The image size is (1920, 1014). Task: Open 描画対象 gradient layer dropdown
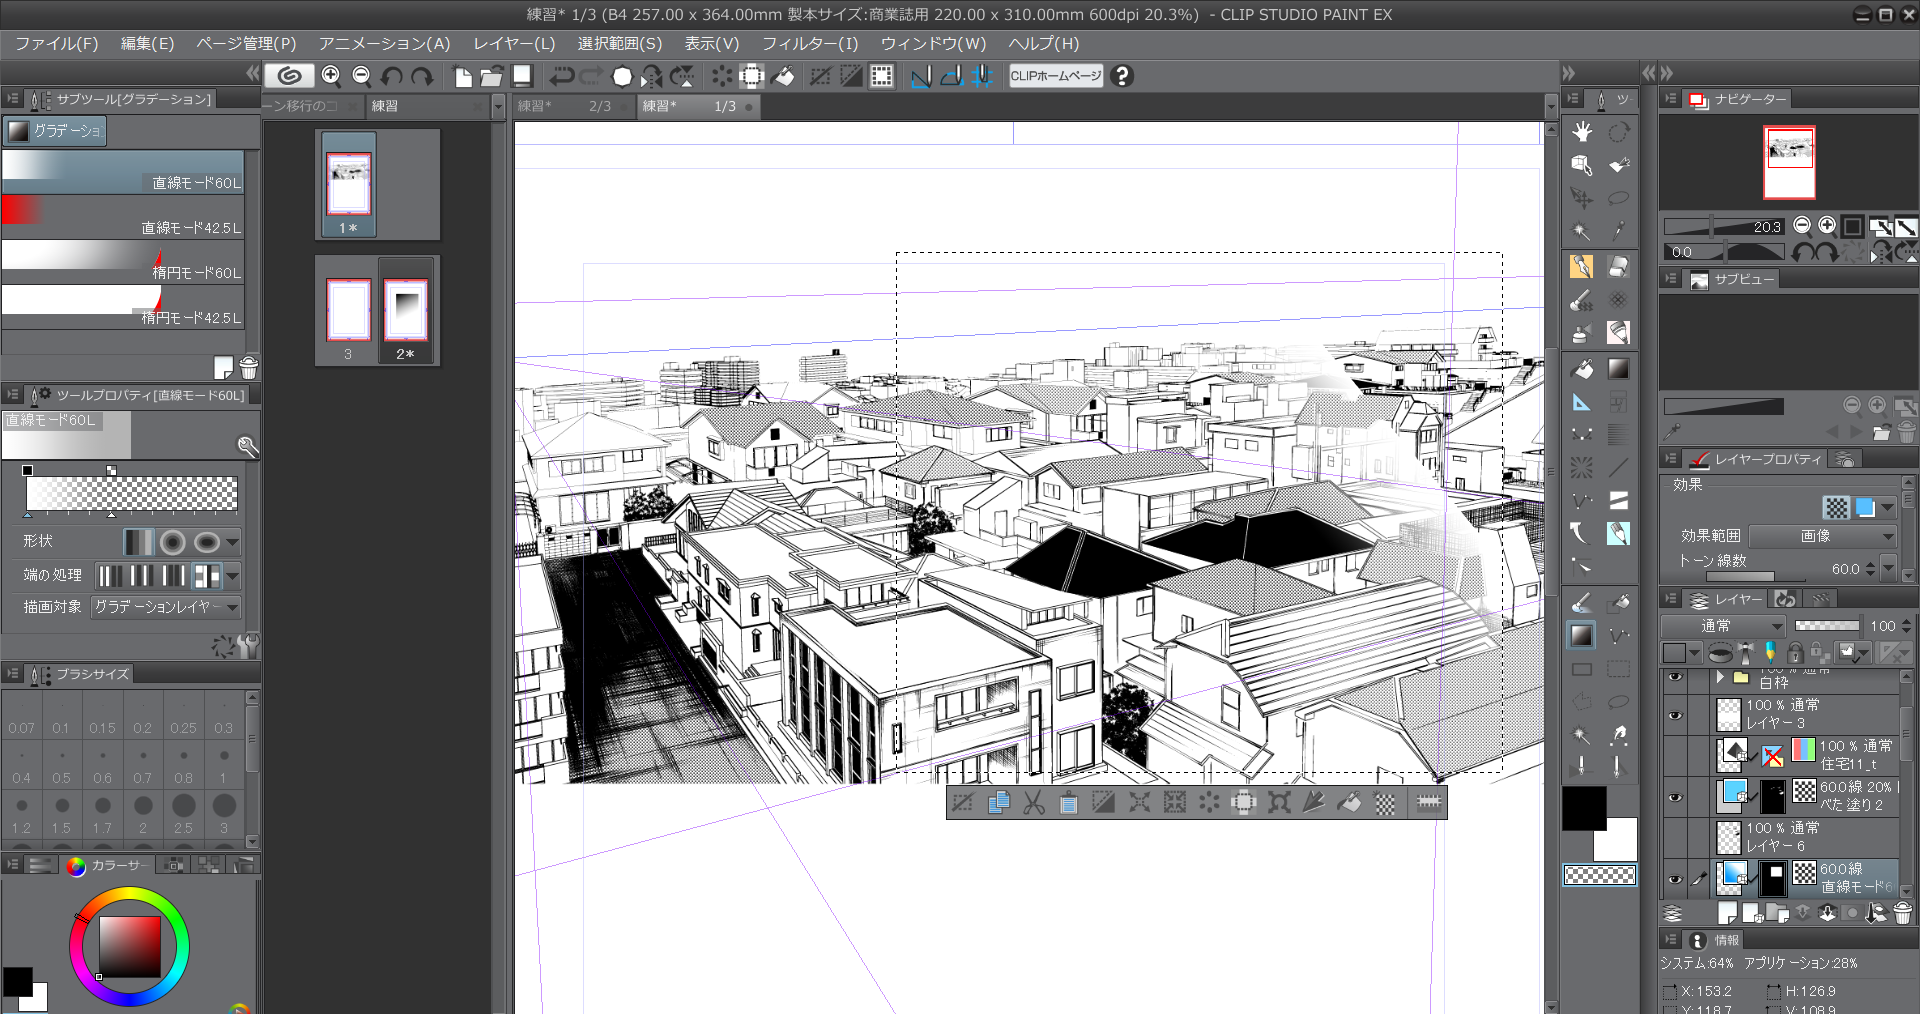[x=166, y=607]
